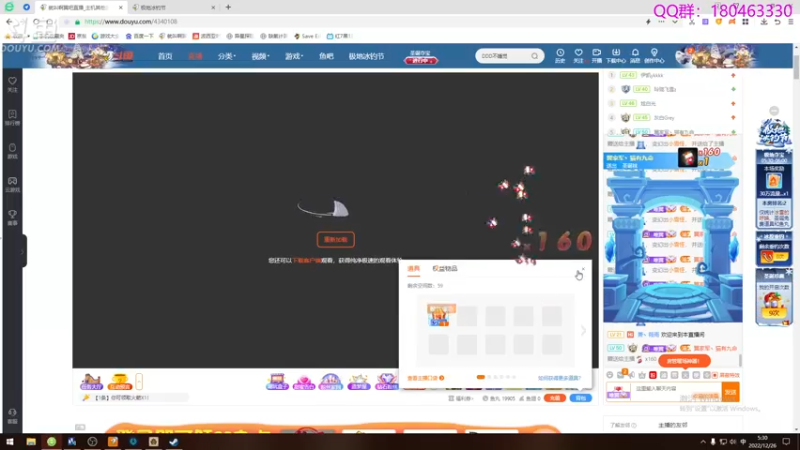This screenshot has height=450, width=800.
Task: Click the emoji face icon in chat
Action: pyautogui.click(x=610, y=375)
